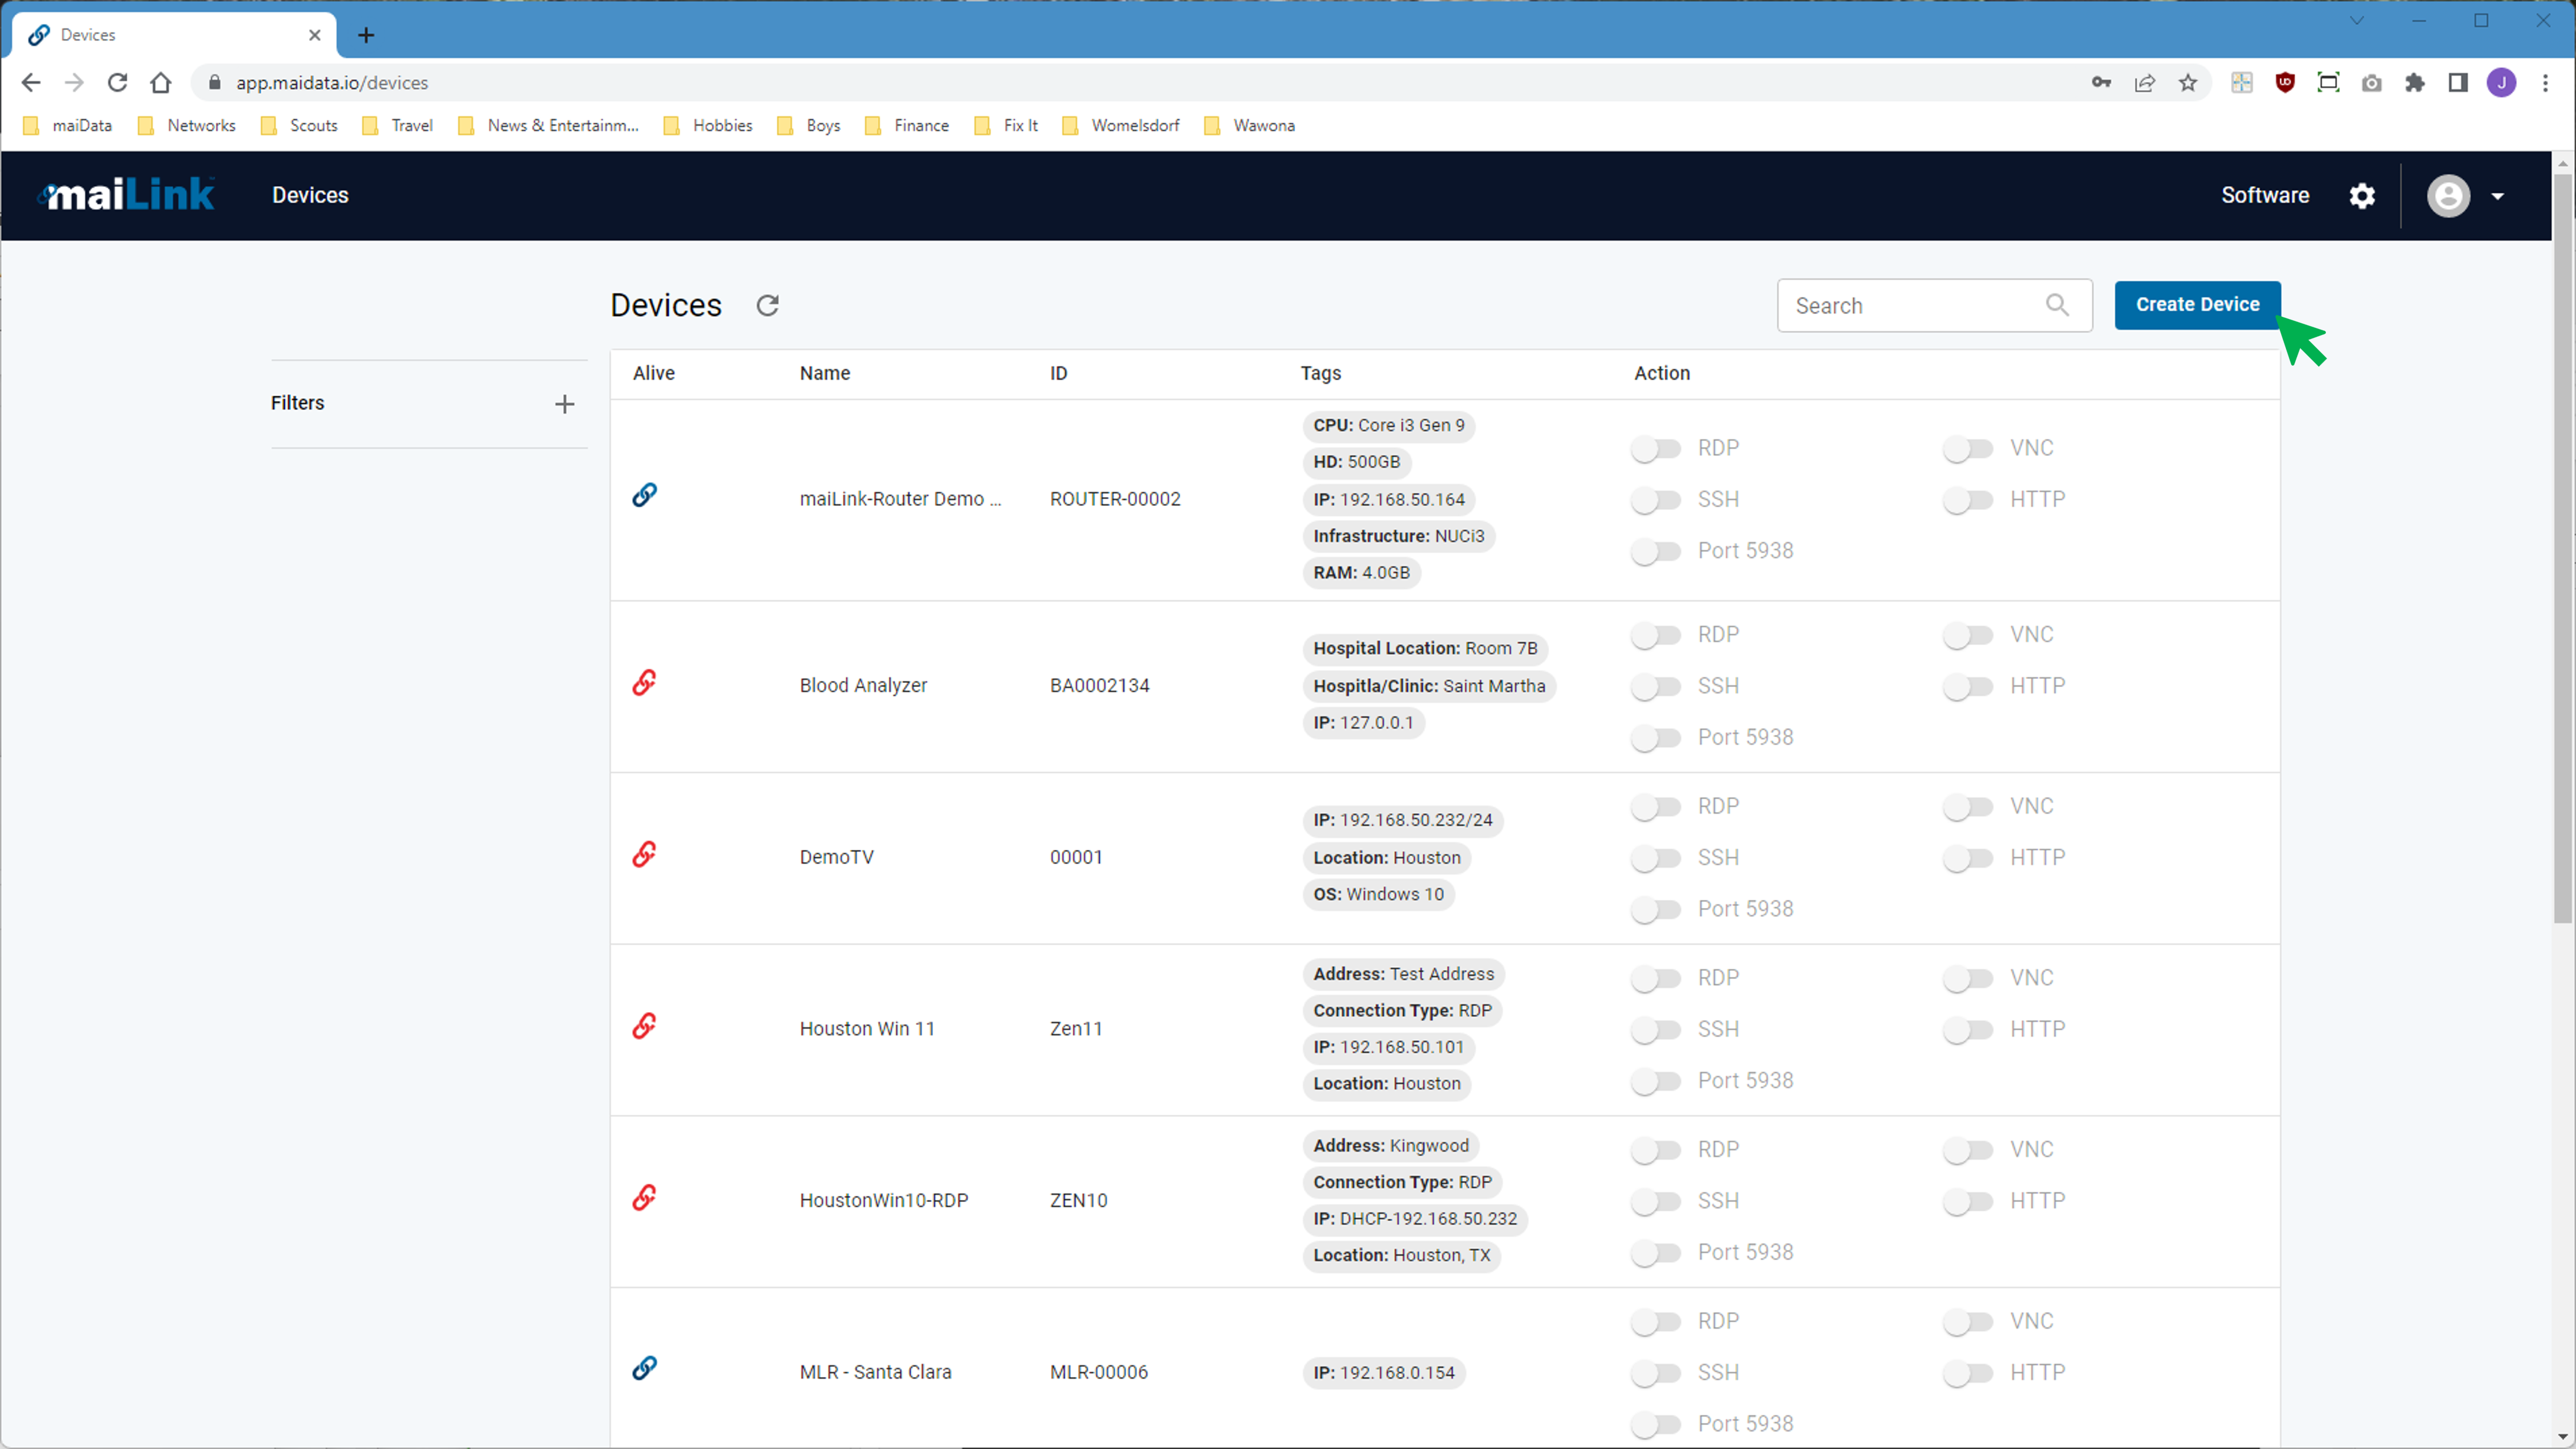Toggle RDP for maiLink-Router Demo
The image size is (2576, 1449).
coord(1656,449)
